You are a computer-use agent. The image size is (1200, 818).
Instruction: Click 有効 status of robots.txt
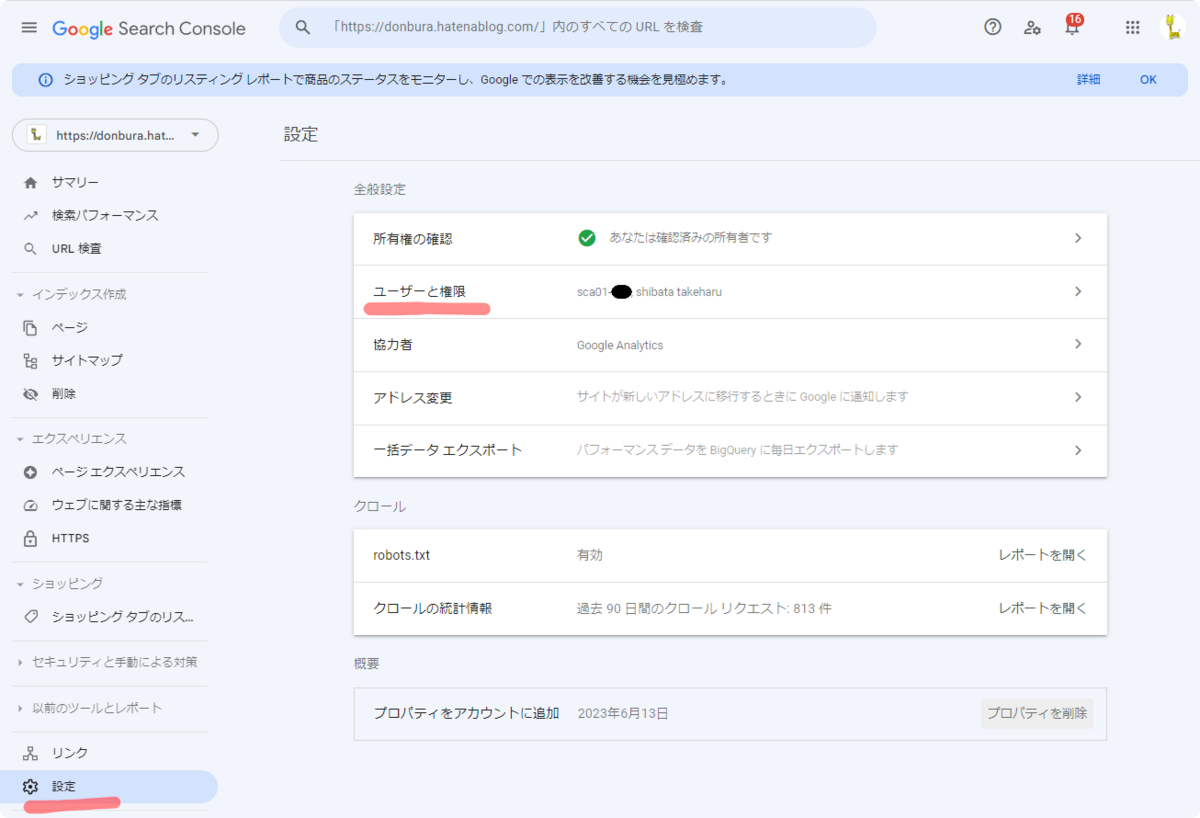coord(590,555)
